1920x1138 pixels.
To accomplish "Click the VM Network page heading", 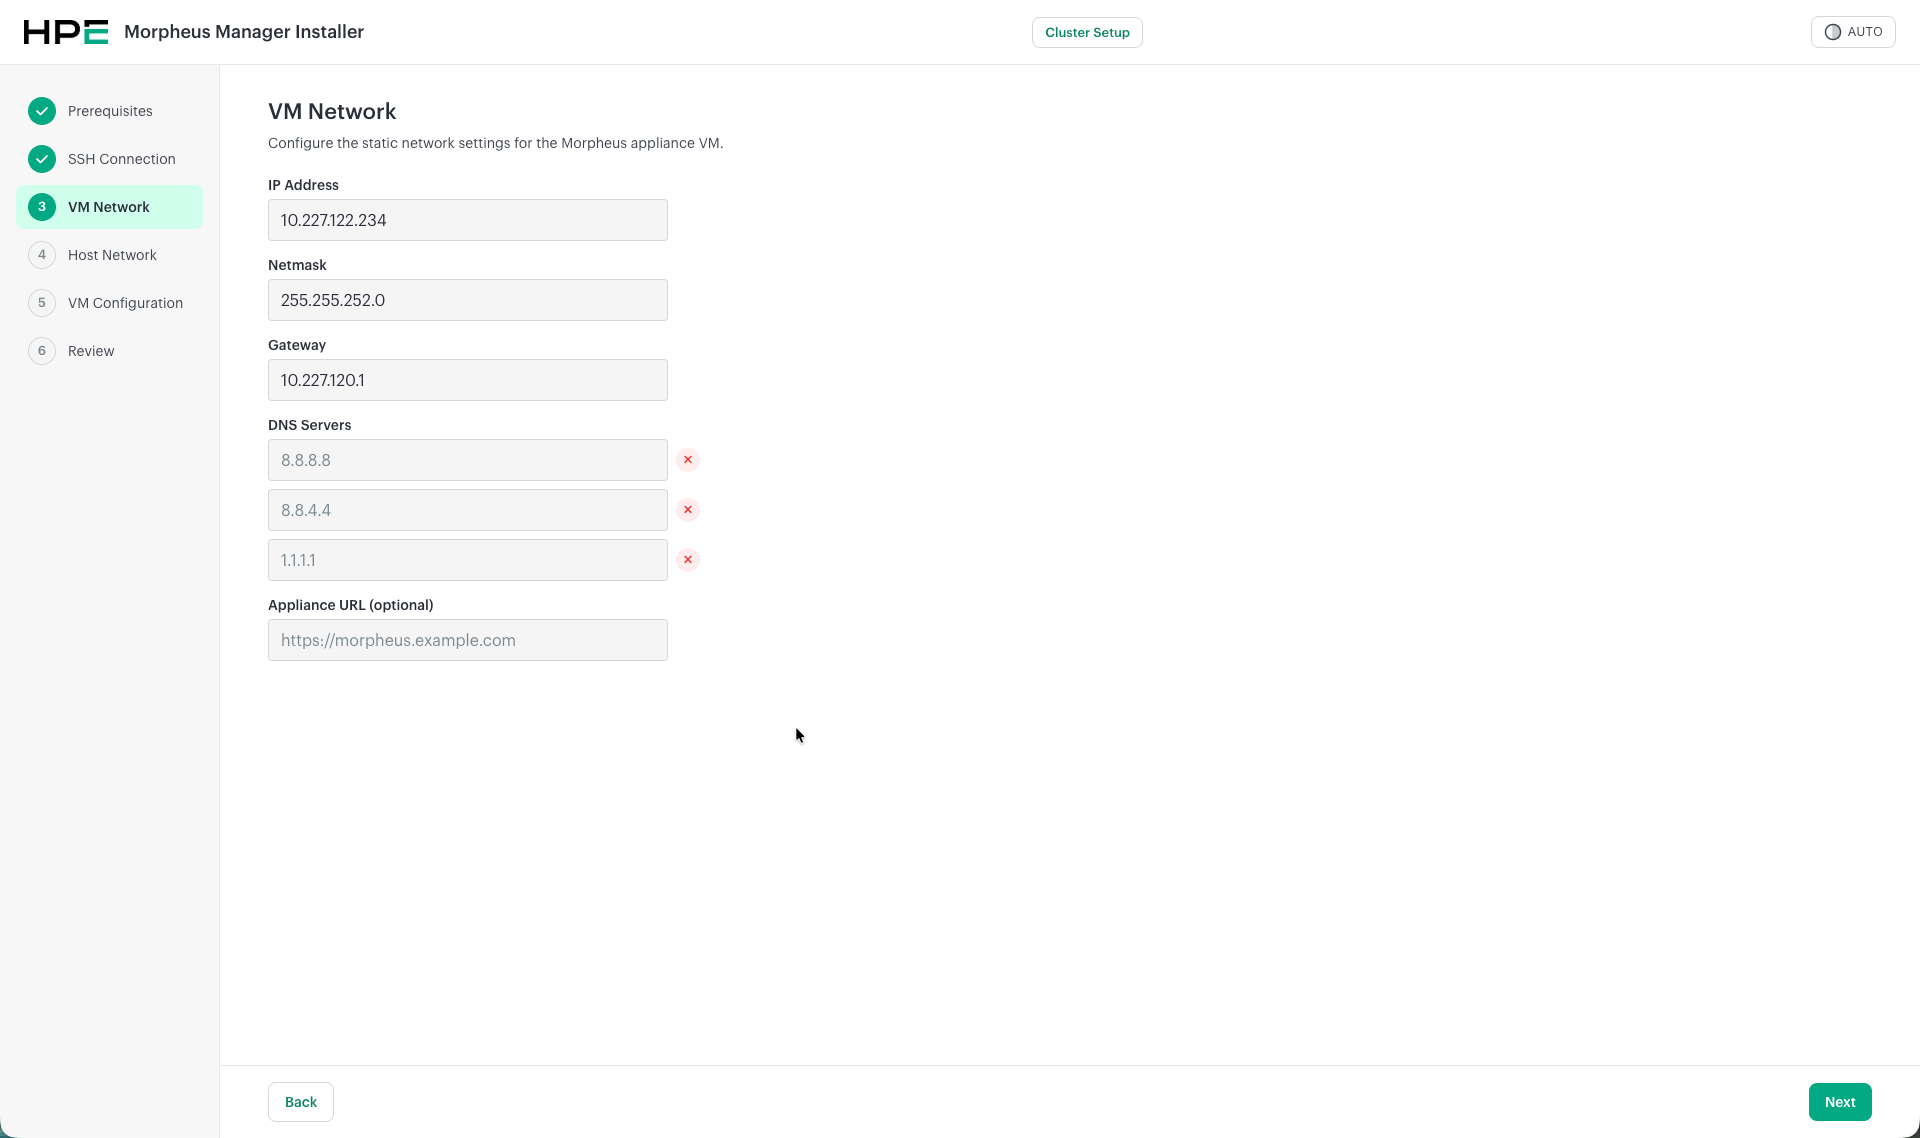I will [x=332, y=111].
